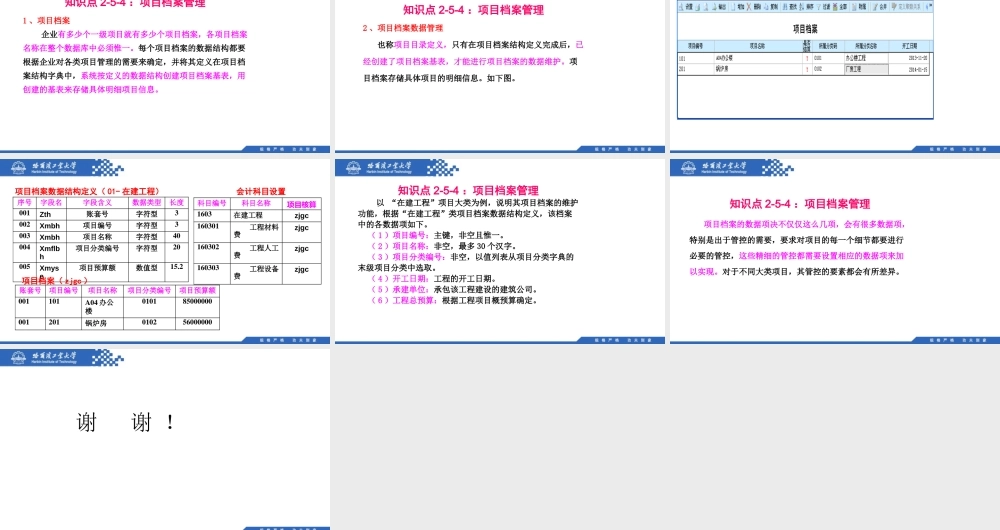Open the slide with the 项目档案 software screenshot
1000x530 pixels.
(835, 76)
